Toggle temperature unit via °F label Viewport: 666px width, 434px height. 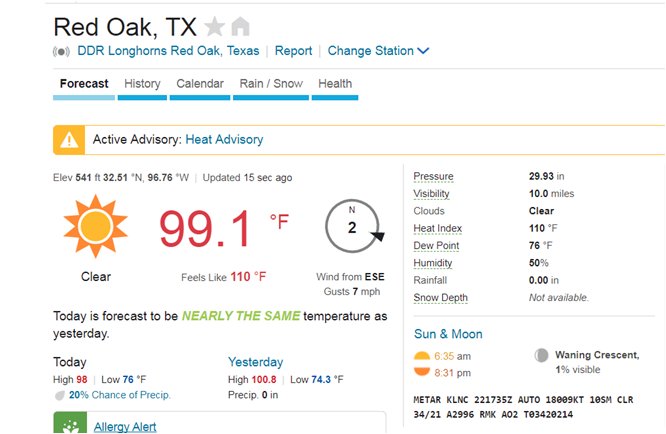click(x=279, y=221)
